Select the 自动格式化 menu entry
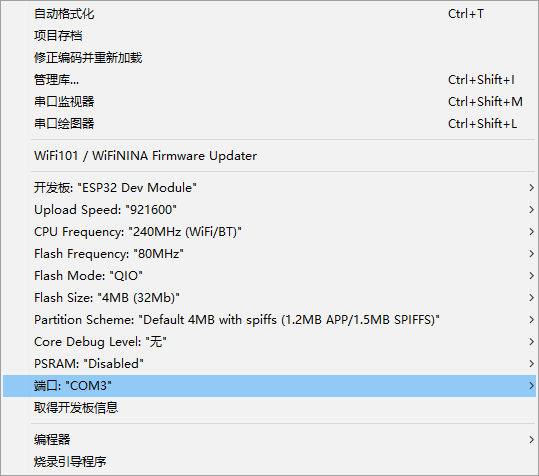 pos(269,14)
